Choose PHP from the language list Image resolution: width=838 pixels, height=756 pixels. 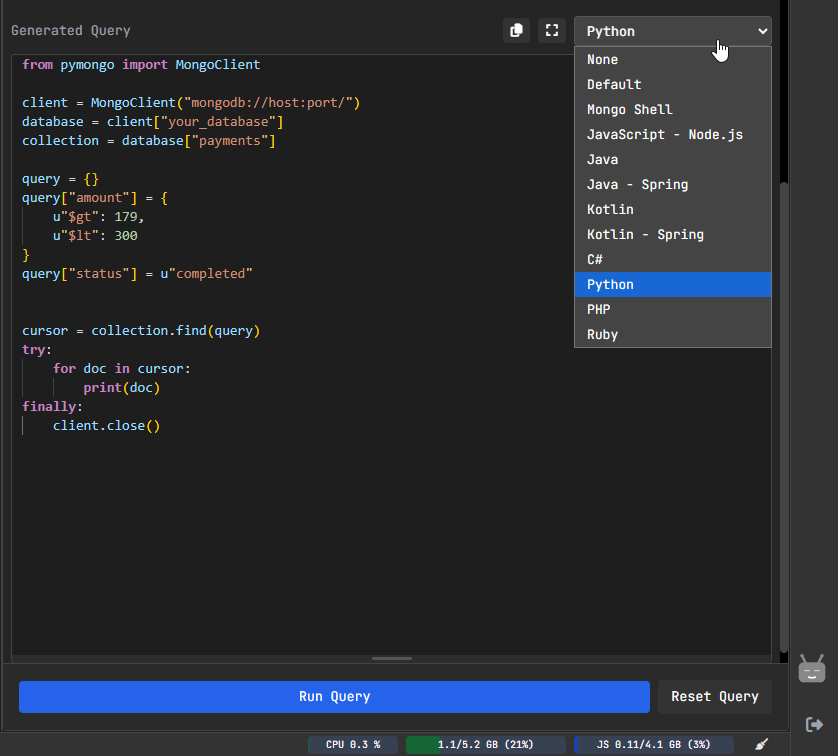(672, 310)
